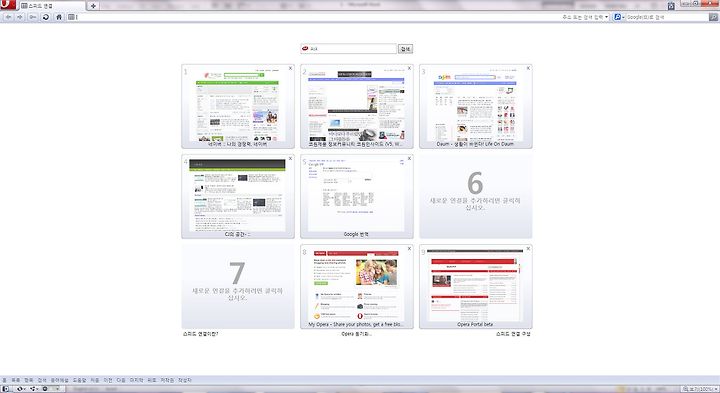Click the magnifier search button in toolbar
720x393 pixels.
pyautogui.click(x=713, y=17)
